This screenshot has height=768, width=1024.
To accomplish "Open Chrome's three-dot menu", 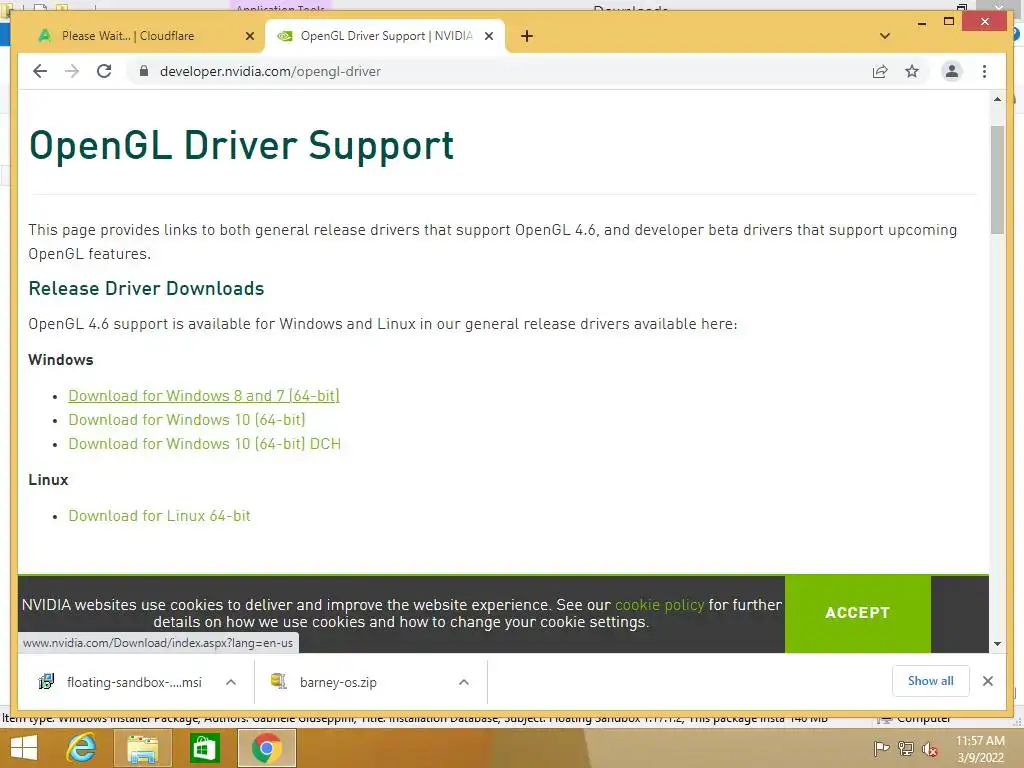I will pyautogui.click(x=984, y=71).
